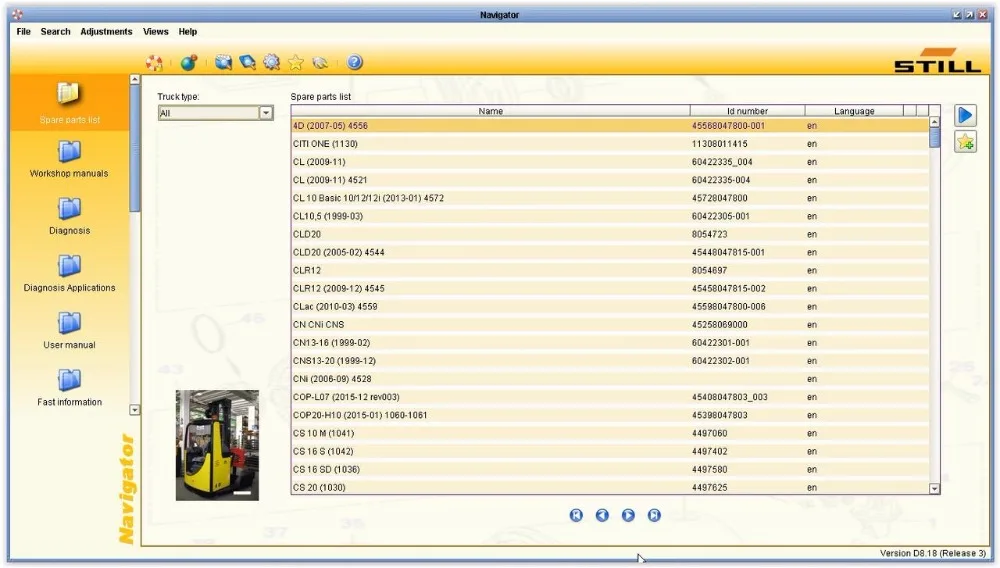Click the spare parts list scrollbar down arrow
Viewport: 1000px width, 568px height.
pyautogui.click(x=934, y=489)
